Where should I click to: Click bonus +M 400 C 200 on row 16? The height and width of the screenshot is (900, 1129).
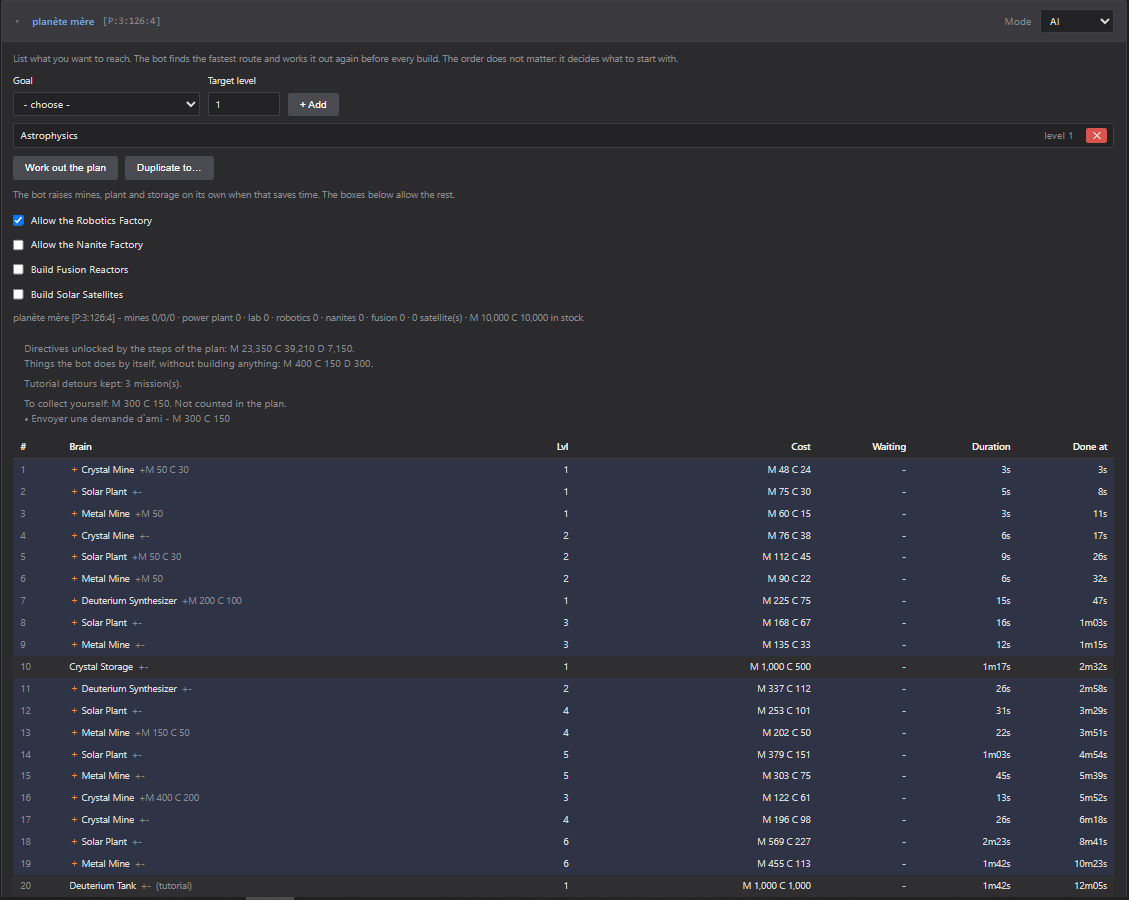169,798
